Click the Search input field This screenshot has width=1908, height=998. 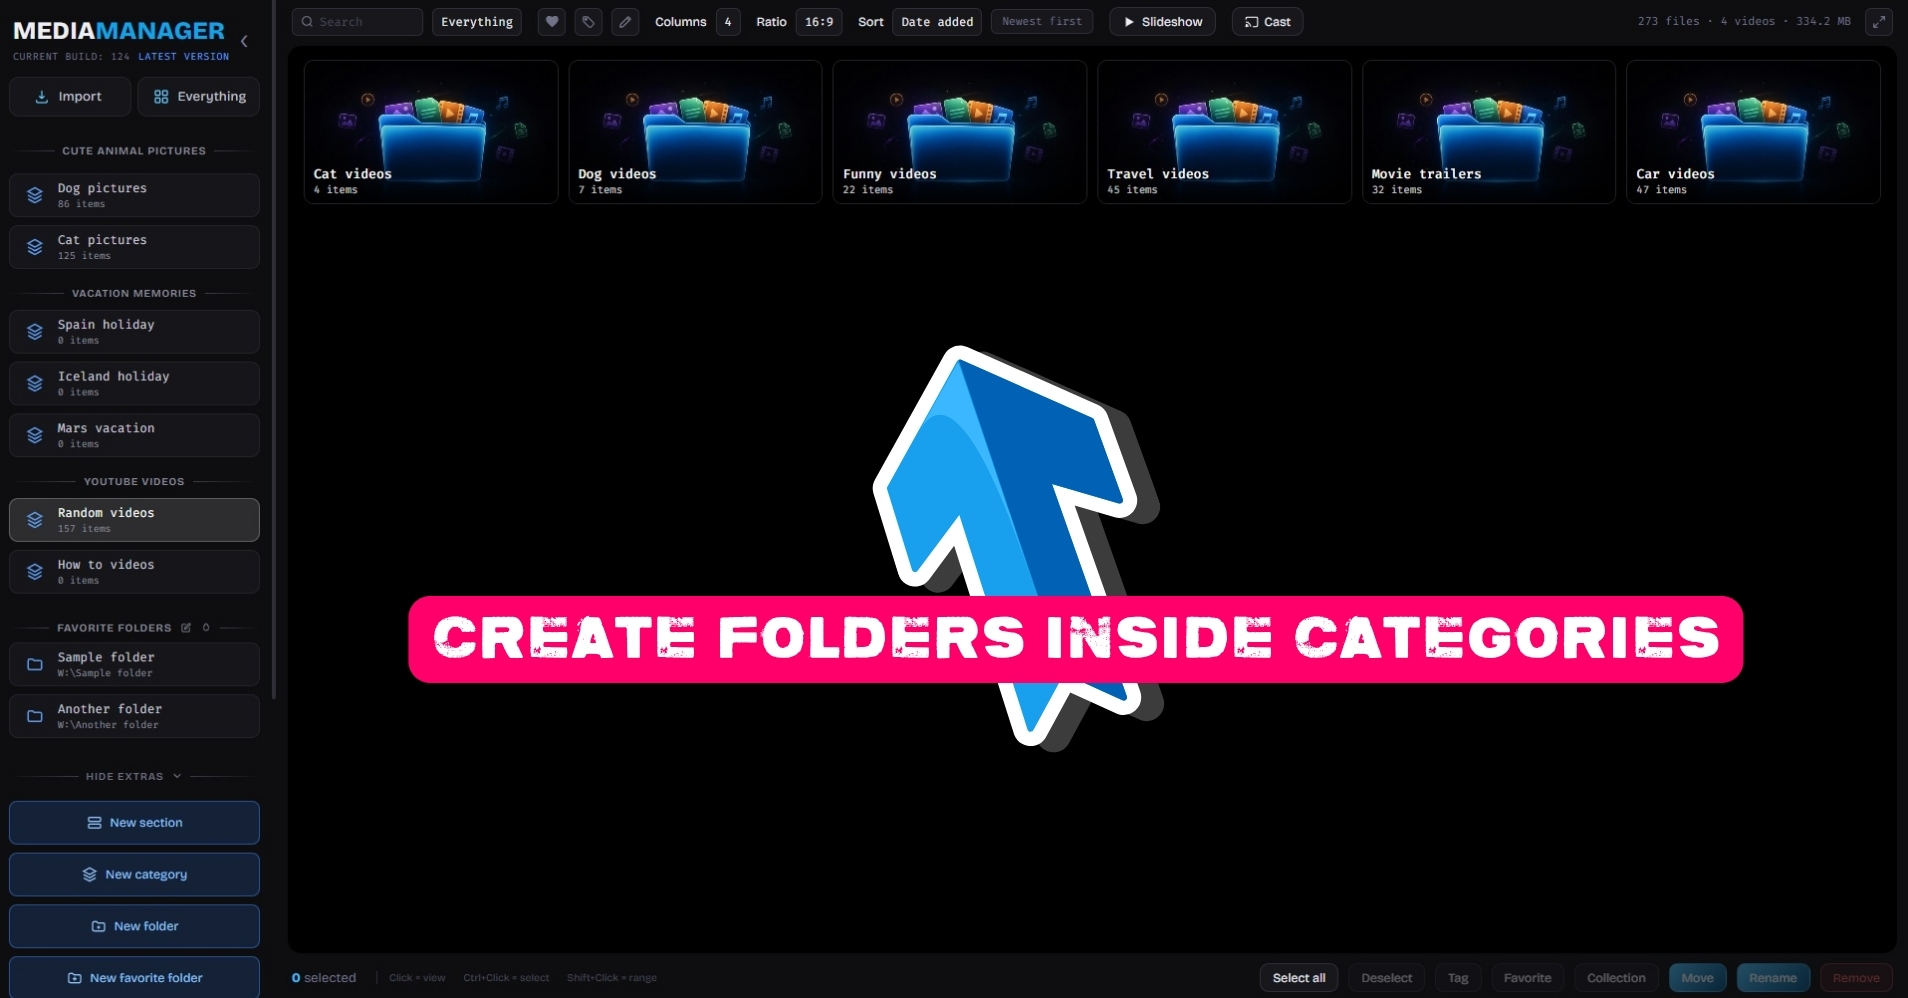[357, 22]
